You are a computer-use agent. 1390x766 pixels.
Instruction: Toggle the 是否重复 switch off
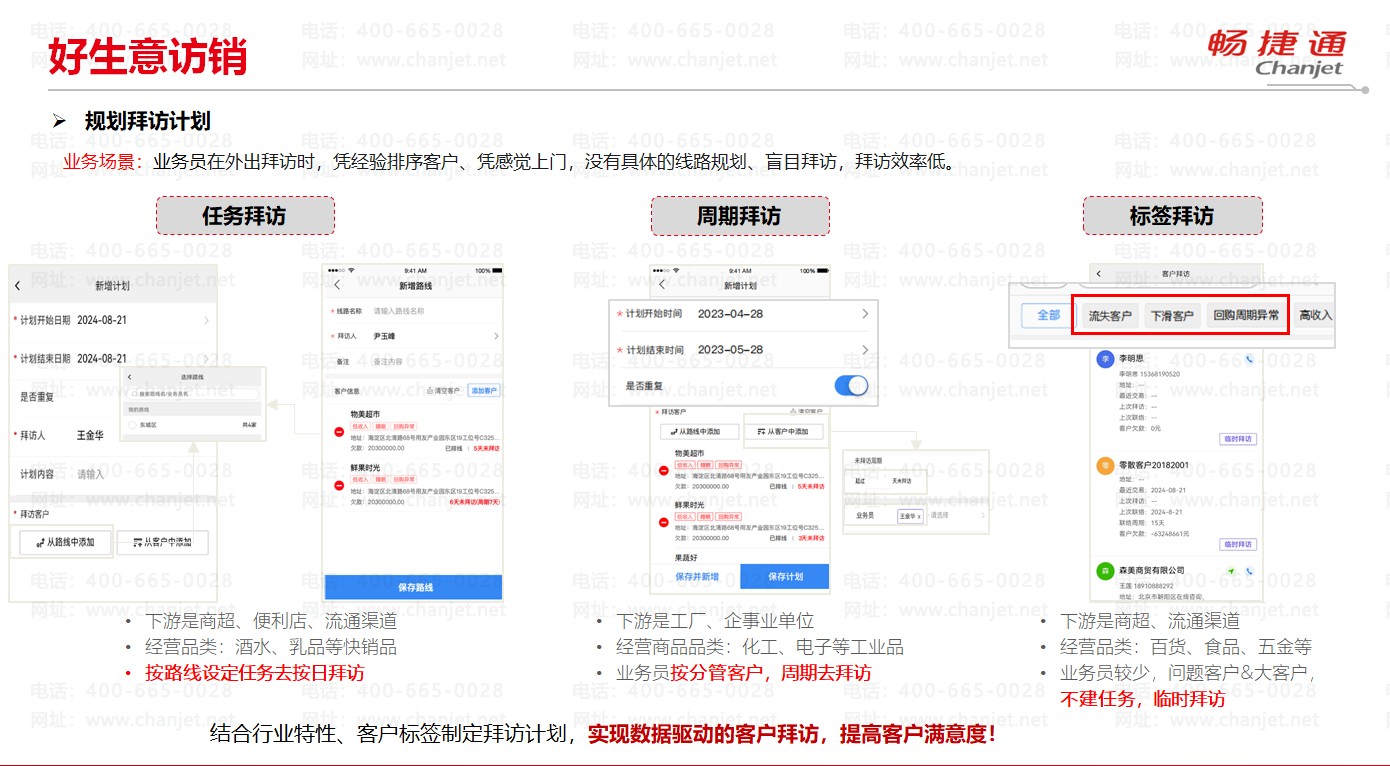(x=851, y=386)
